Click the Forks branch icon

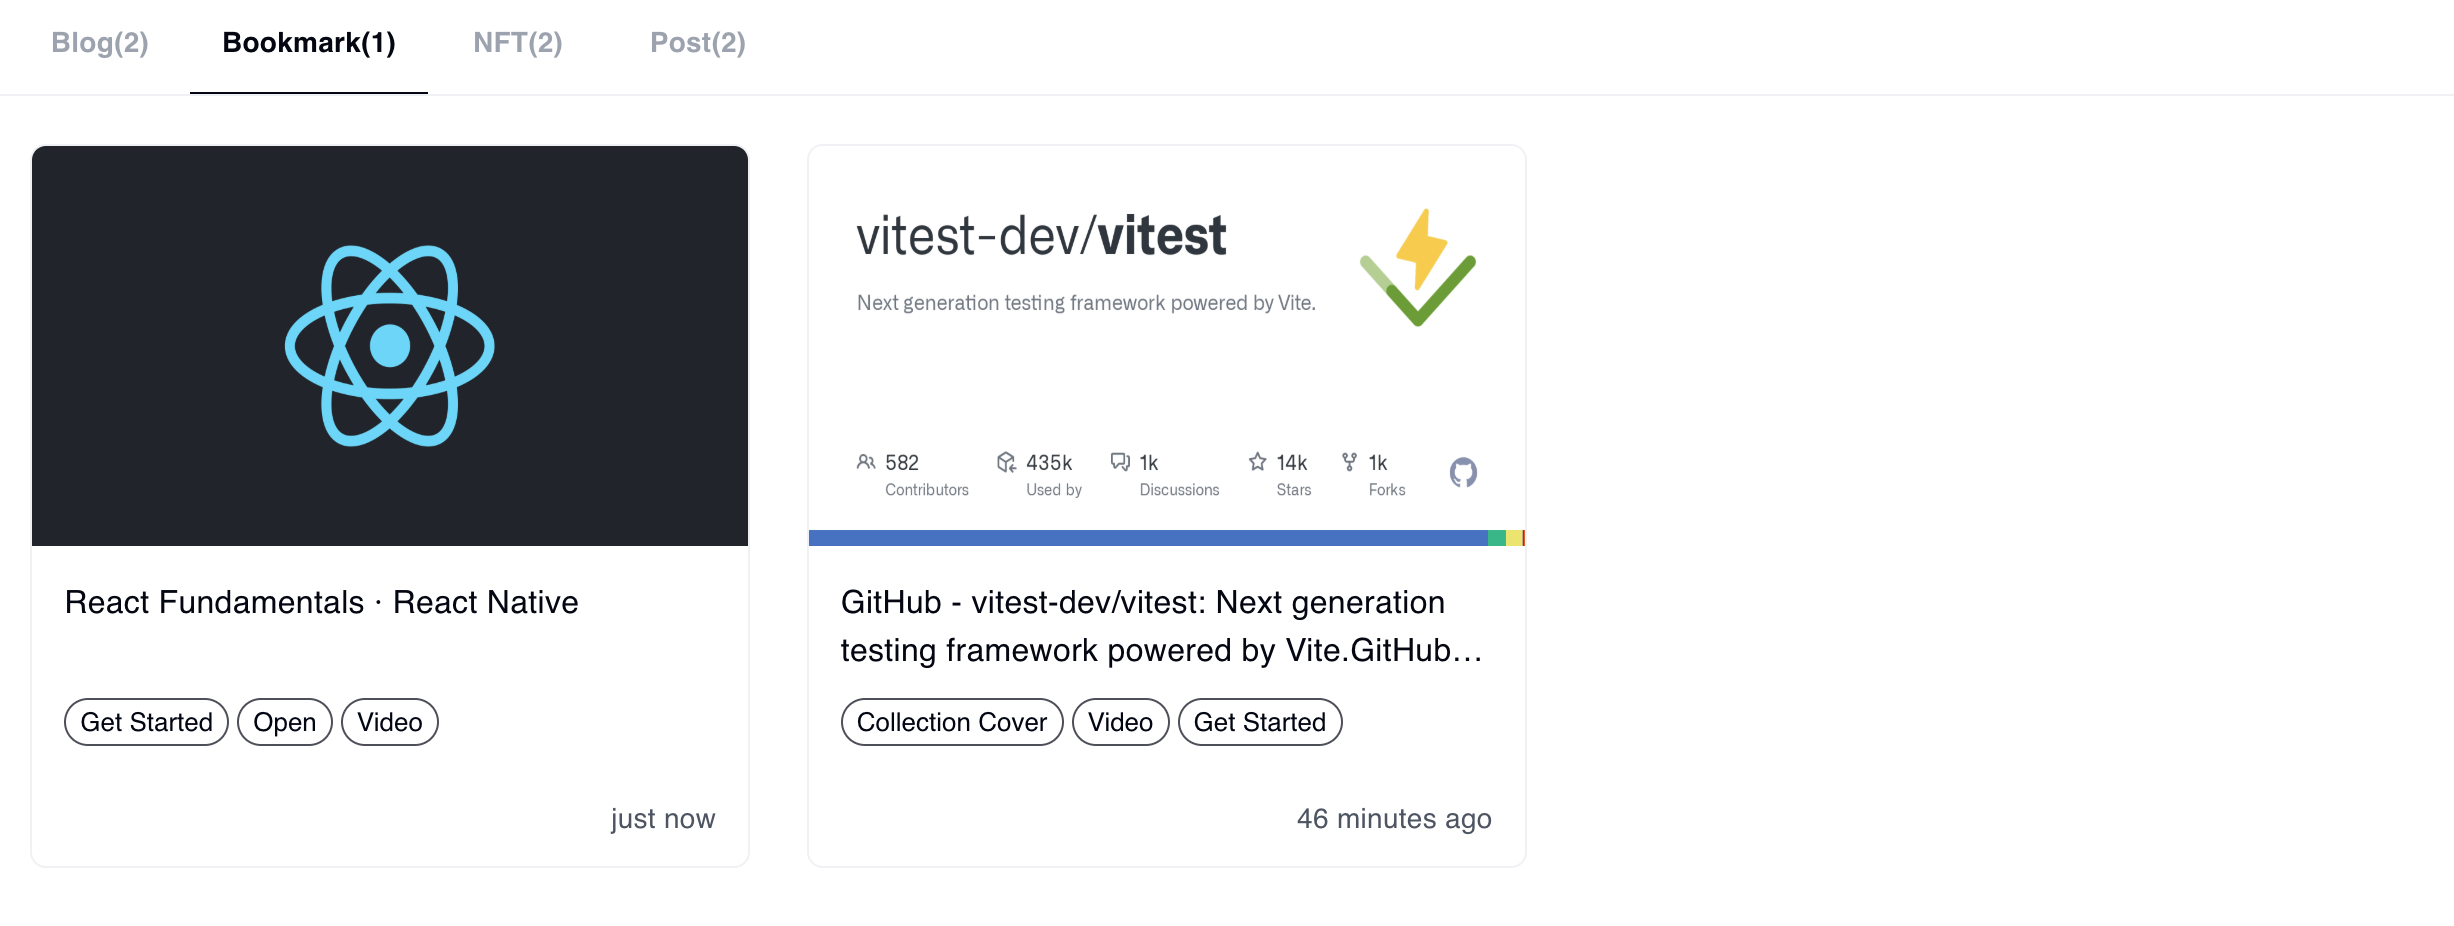[x=1349, y=462]
